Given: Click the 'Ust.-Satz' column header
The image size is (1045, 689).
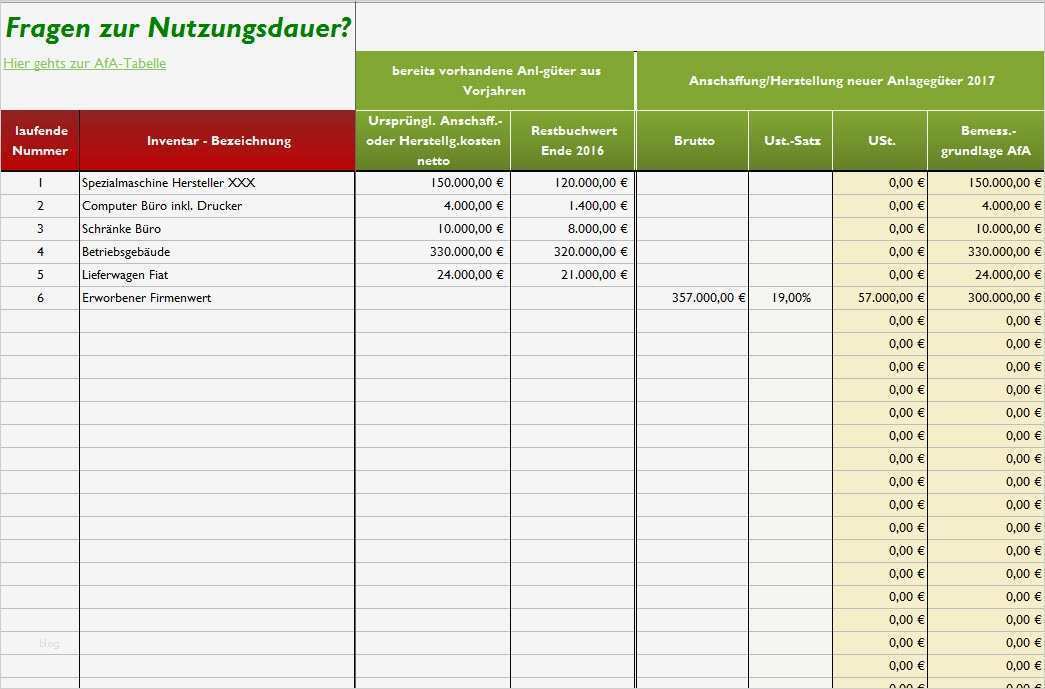Looking at the screenshot, I should tap(791, 141).
